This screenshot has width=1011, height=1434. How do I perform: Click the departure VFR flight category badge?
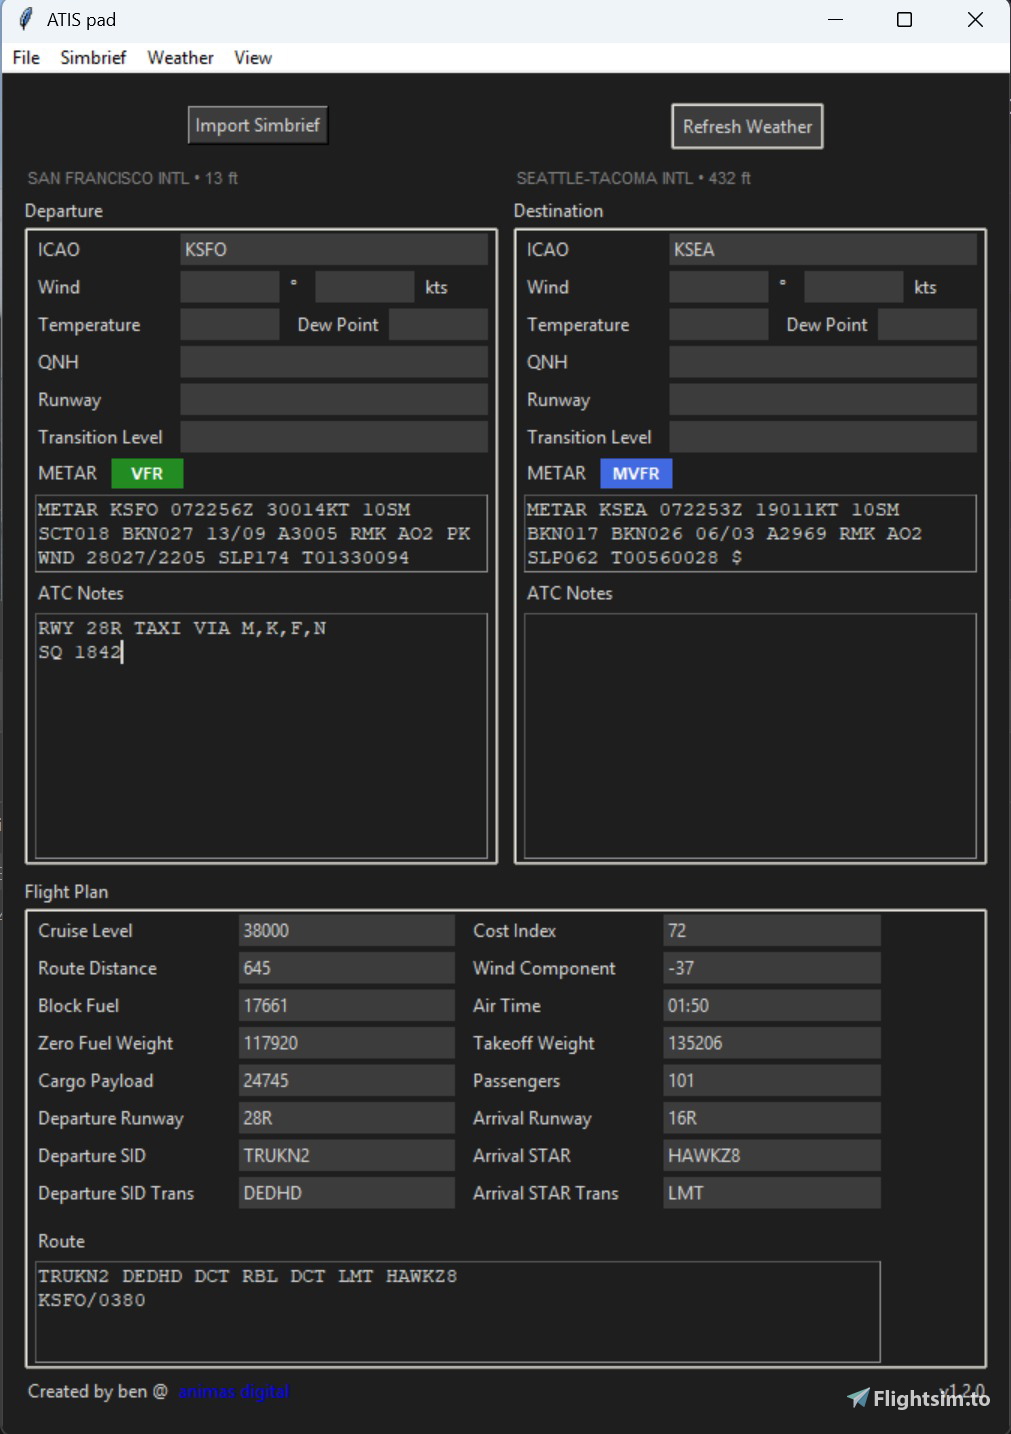pyautogui.click(x=147, y=473)
